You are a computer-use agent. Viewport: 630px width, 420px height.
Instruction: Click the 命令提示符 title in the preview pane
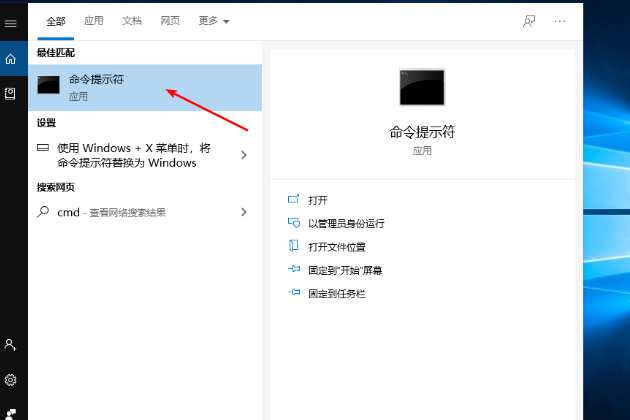coord(422,132)
